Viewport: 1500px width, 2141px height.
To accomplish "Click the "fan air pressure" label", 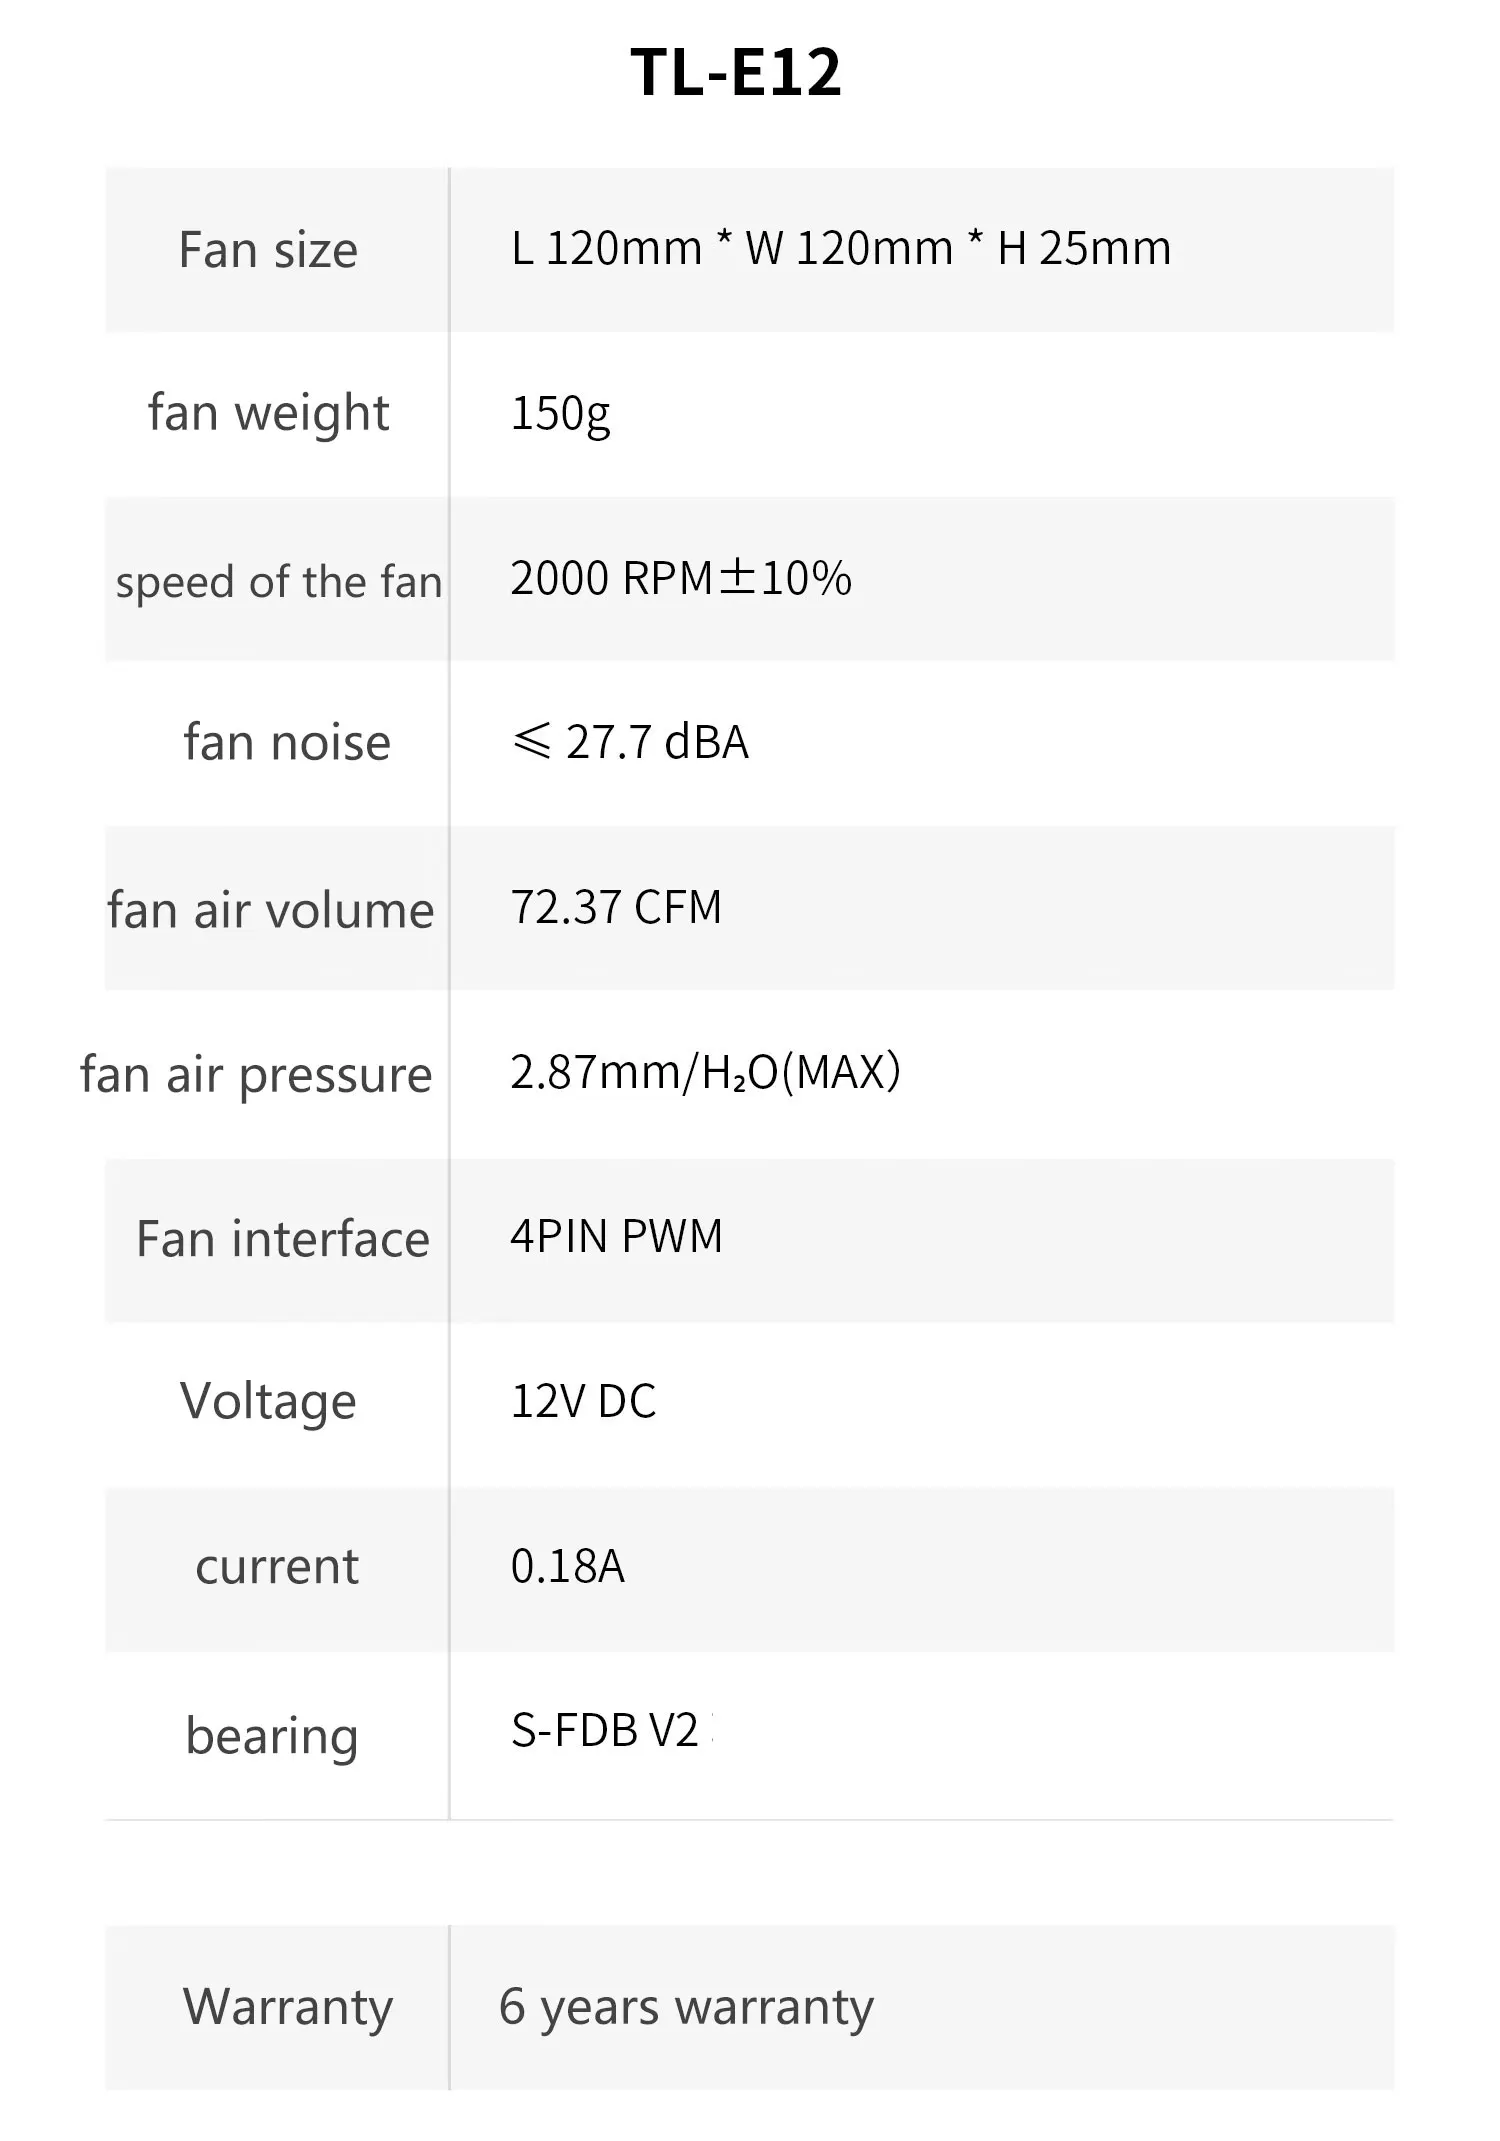I will 256,1075.
